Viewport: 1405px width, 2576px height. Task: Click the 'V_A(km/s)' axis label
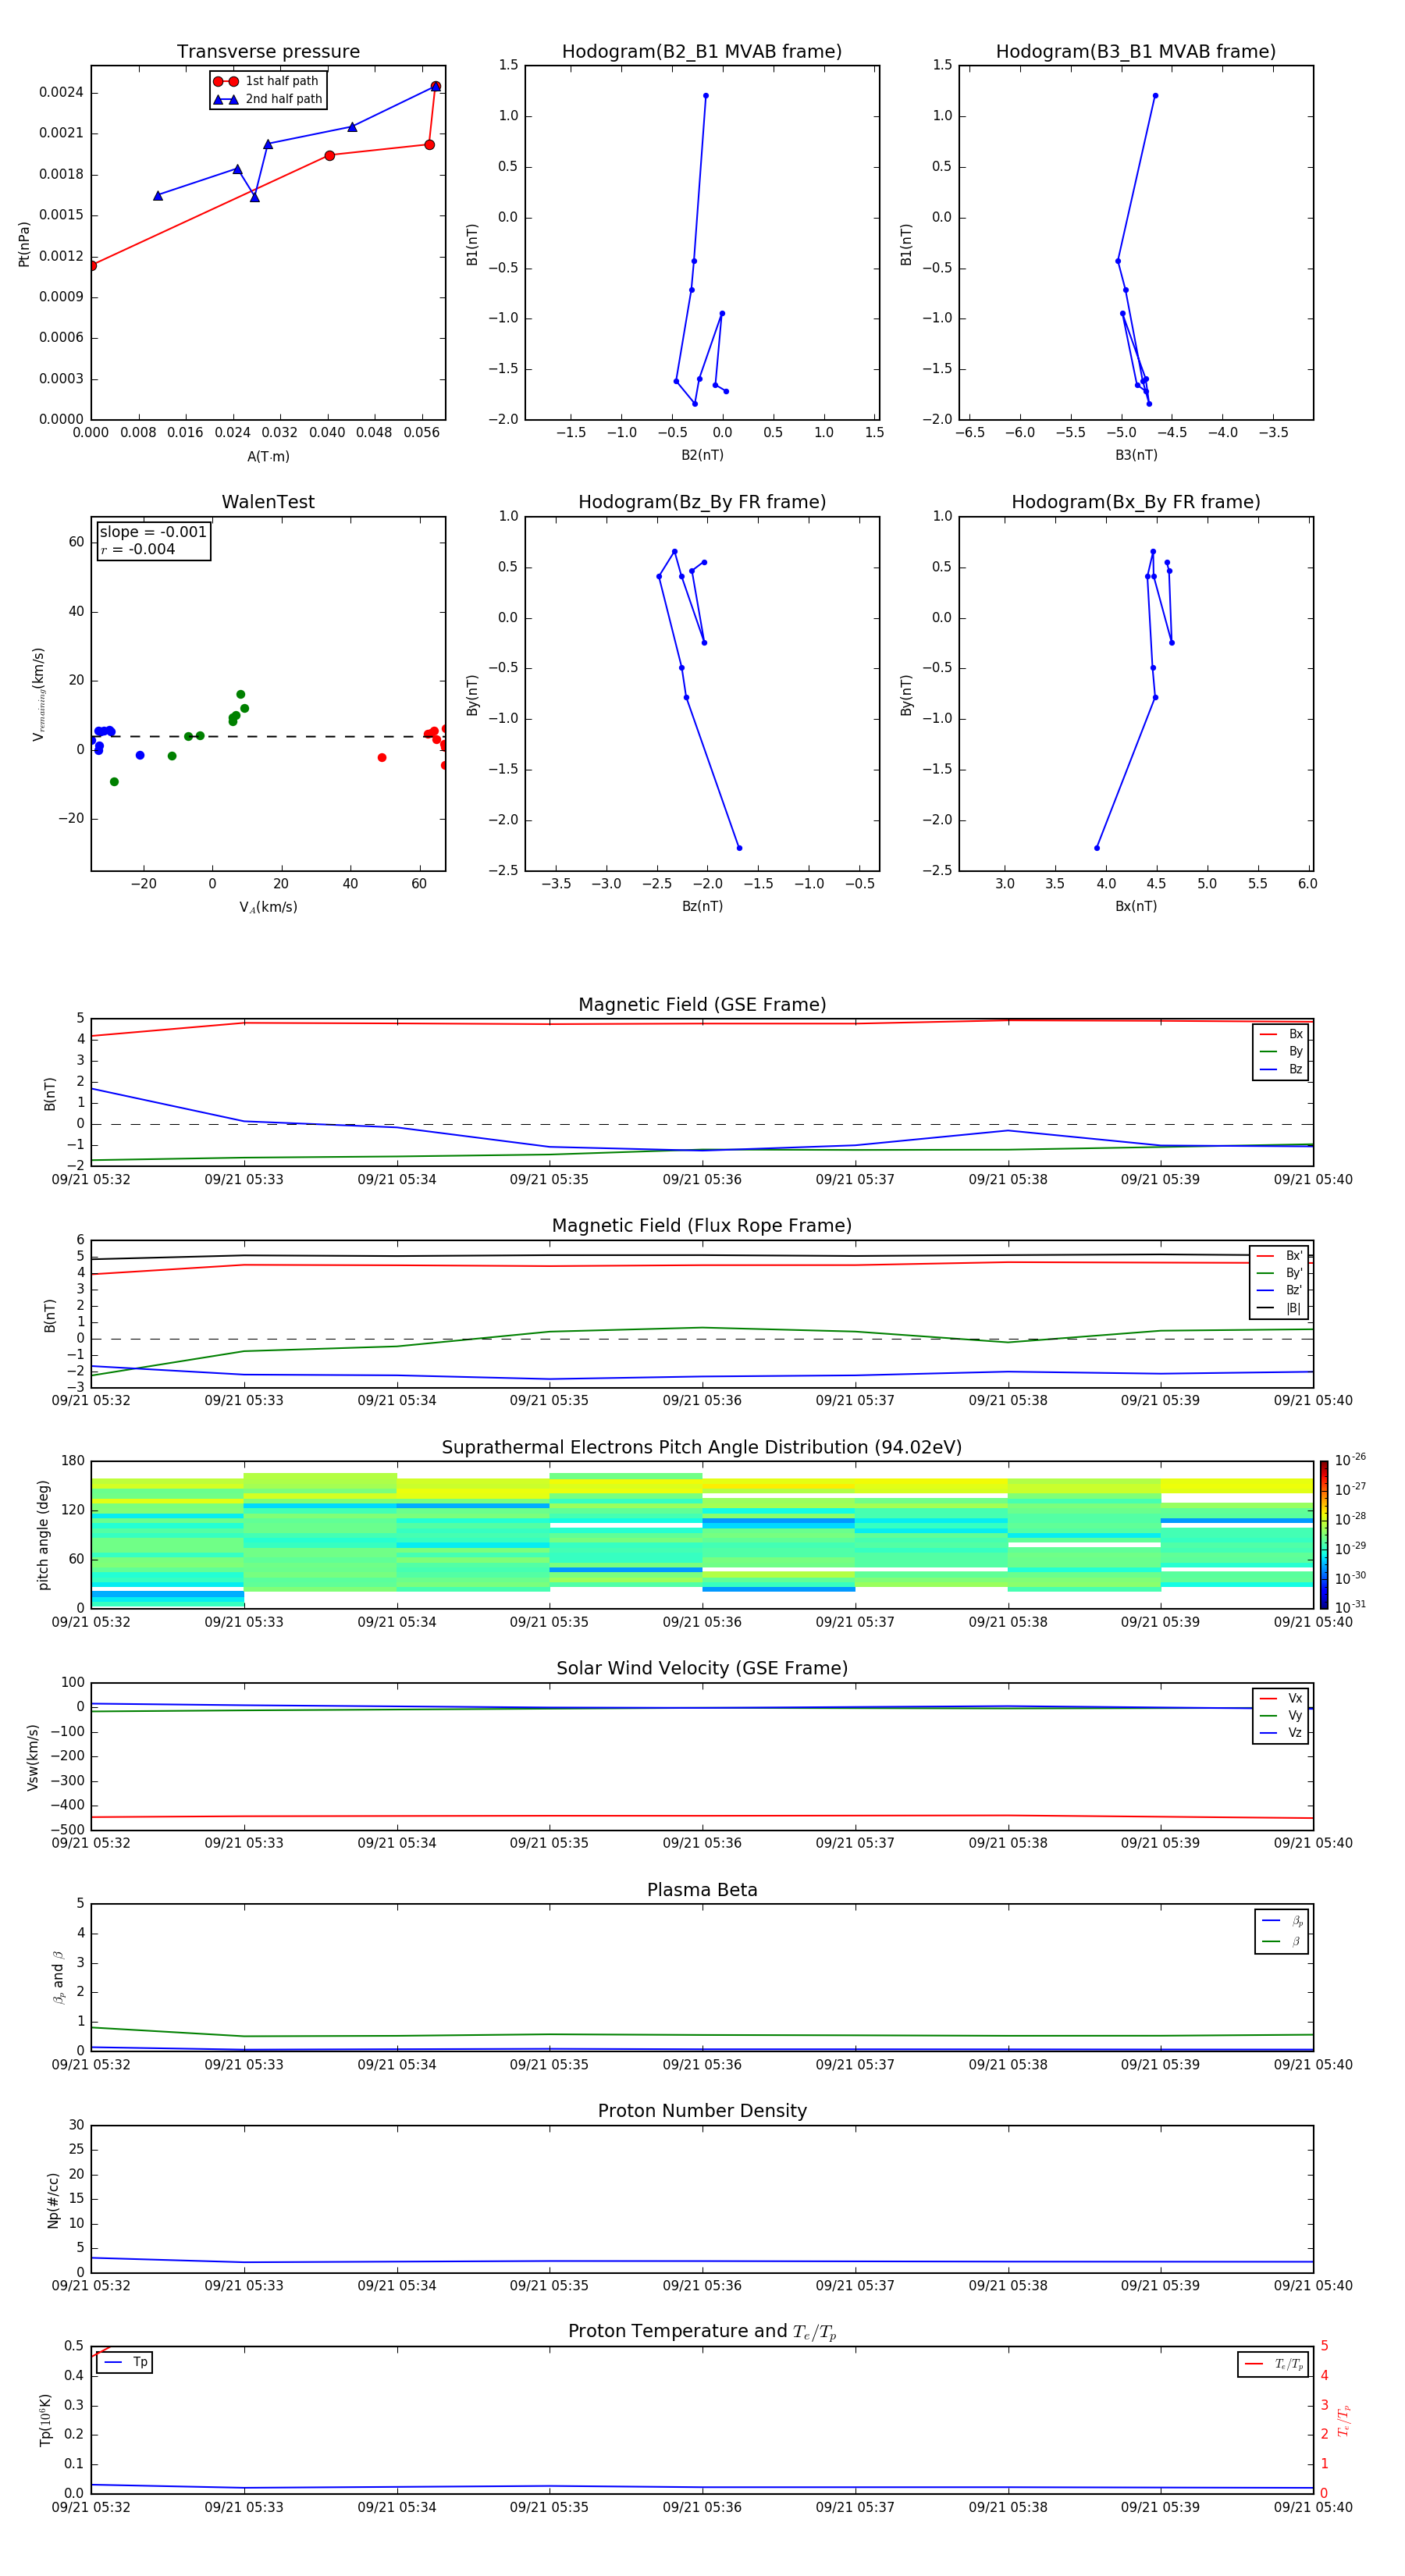click(268, 907)
